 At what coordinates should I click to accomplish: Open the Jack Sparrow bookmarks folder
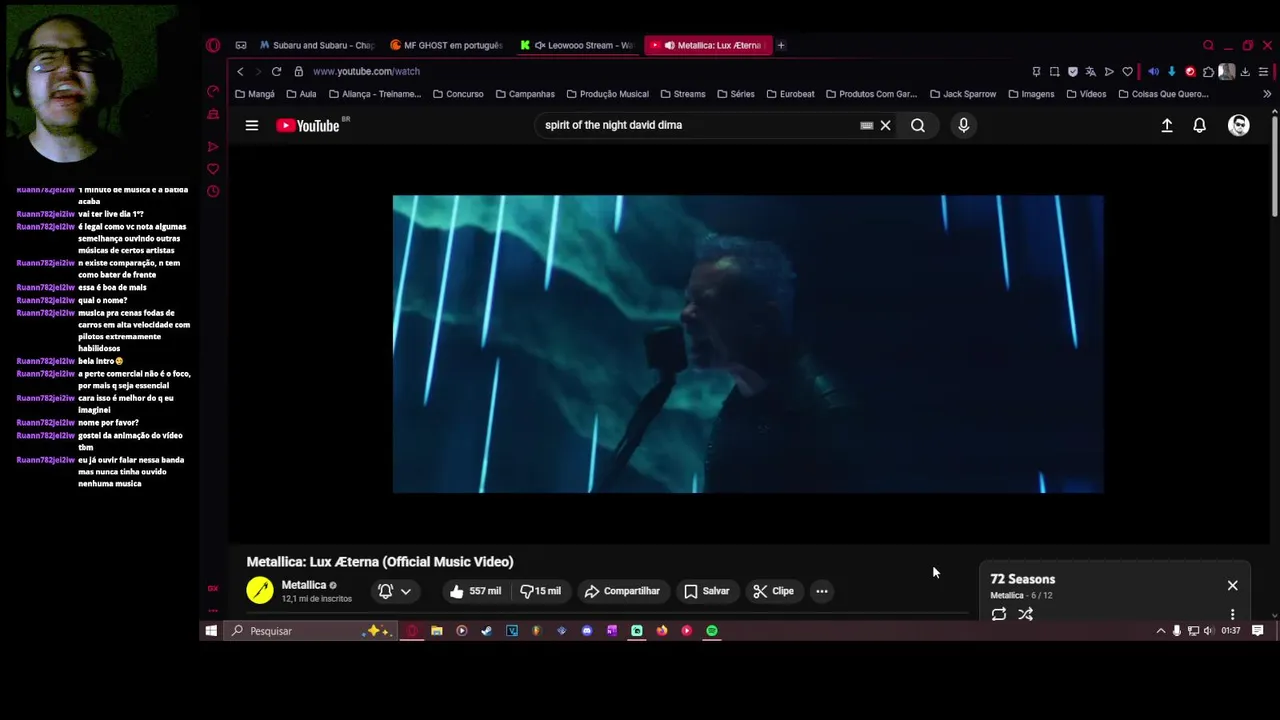coord(963,94)
